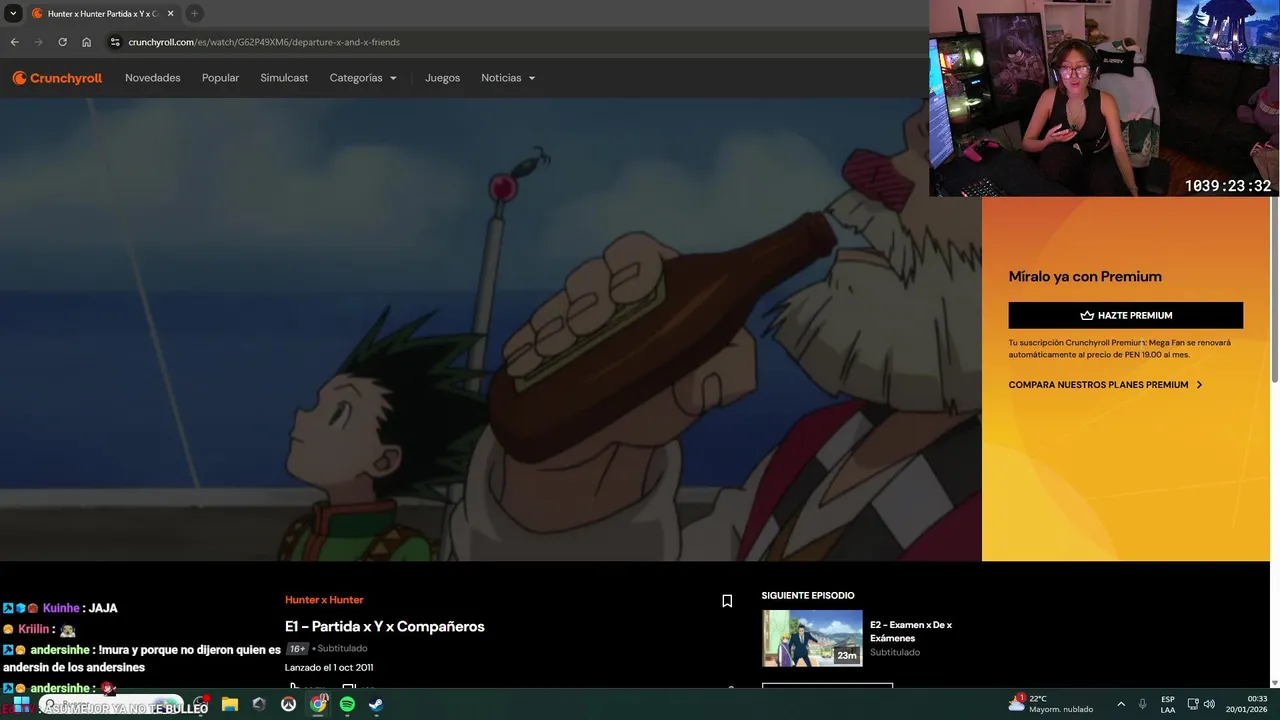Open the network tray icon

[x=1193, y=704]
